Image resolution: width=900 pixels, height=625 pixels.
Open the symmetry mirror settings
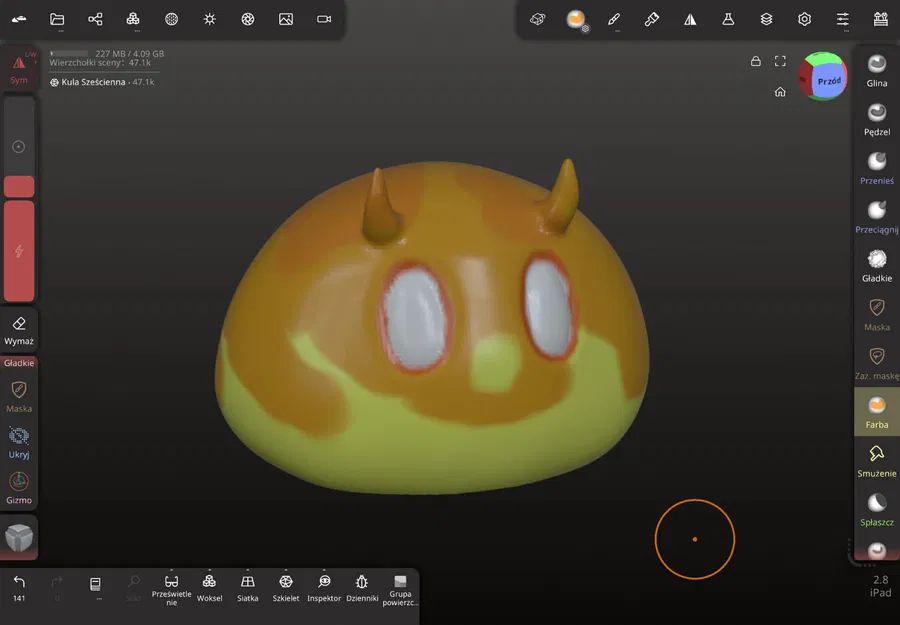(690, 18)
